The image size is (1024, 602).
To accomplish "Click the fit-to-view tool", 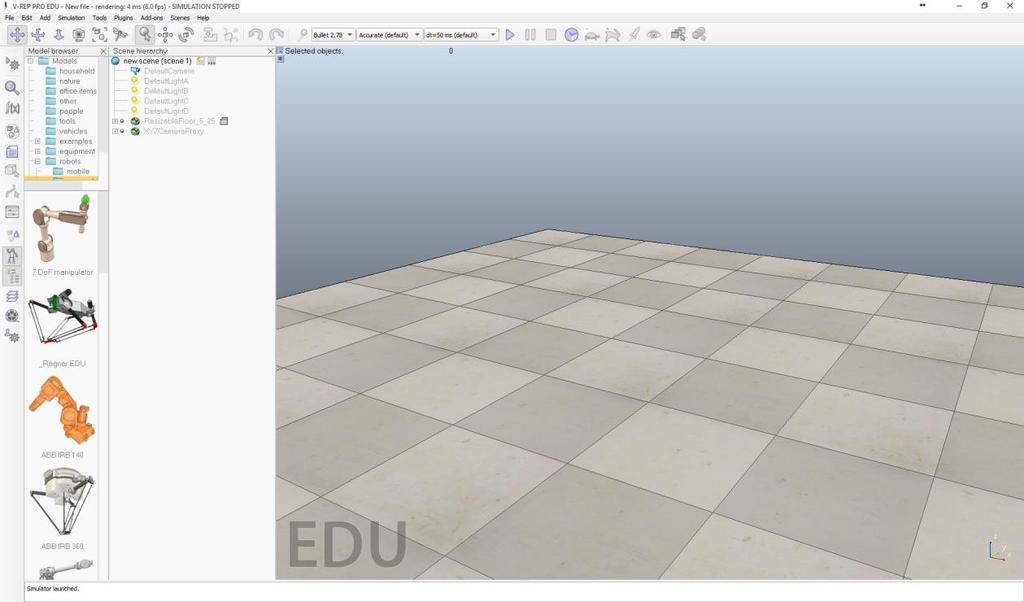I will click(99, 35).
